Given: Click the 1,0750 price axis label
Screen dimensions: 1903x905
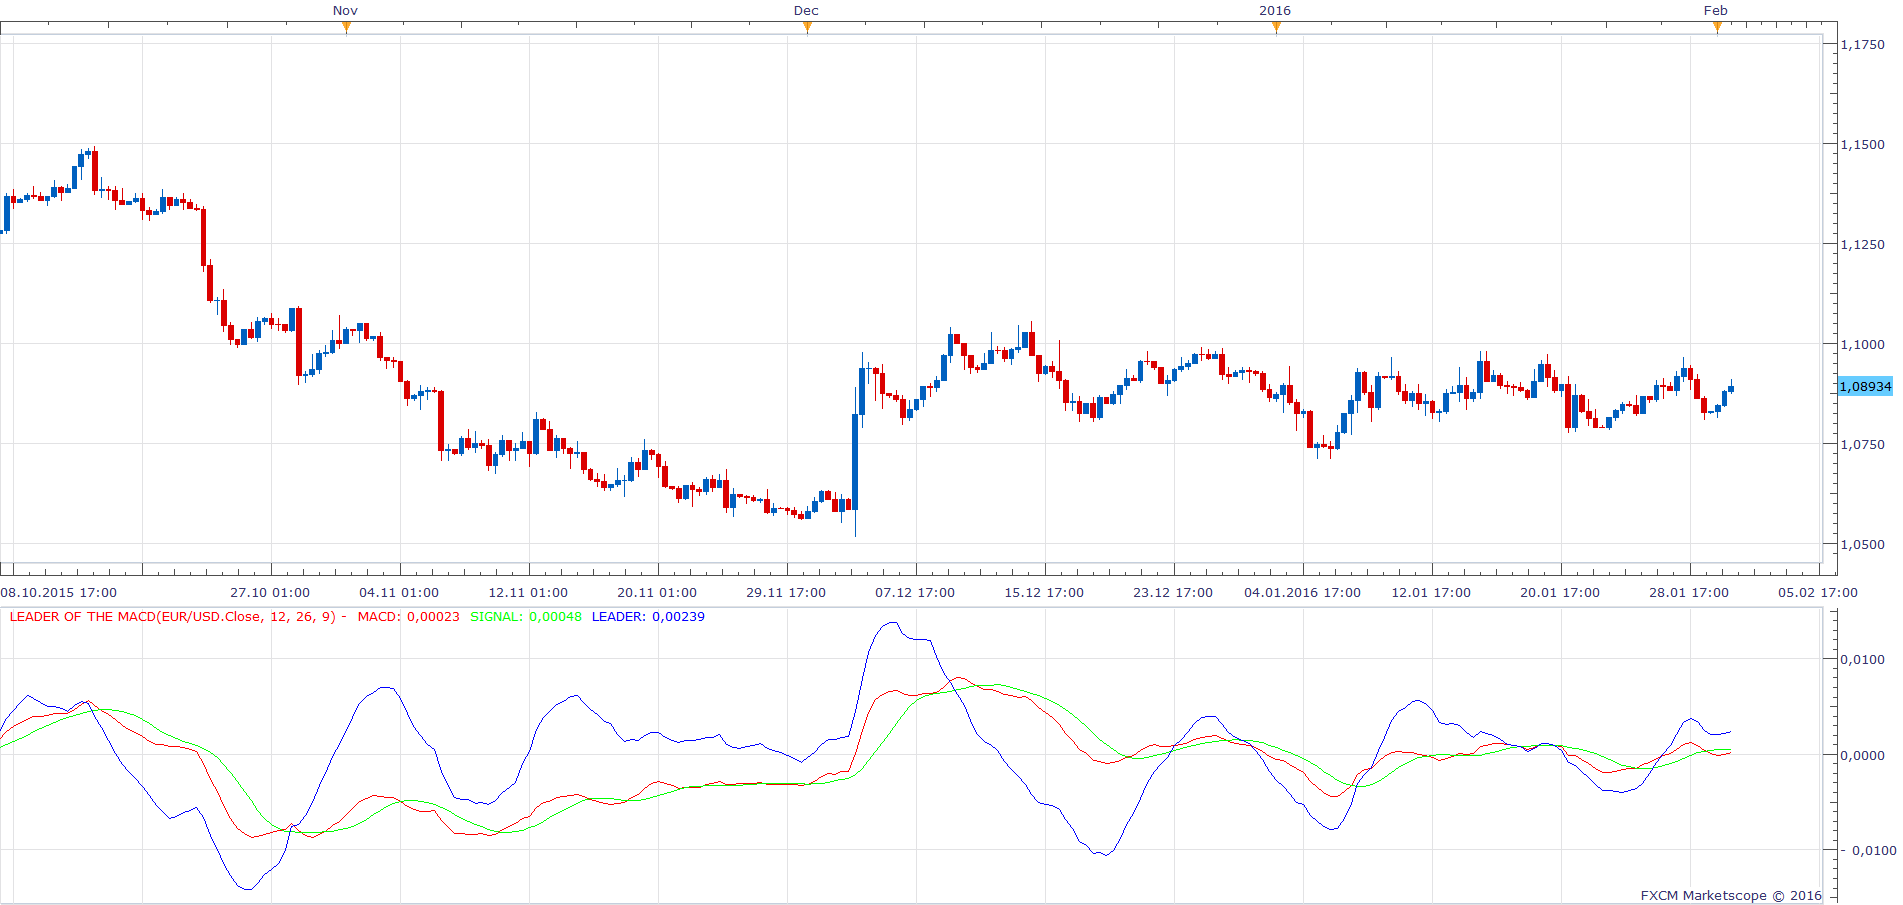Looking at the screenshot, I should [x=1863, y=444].
